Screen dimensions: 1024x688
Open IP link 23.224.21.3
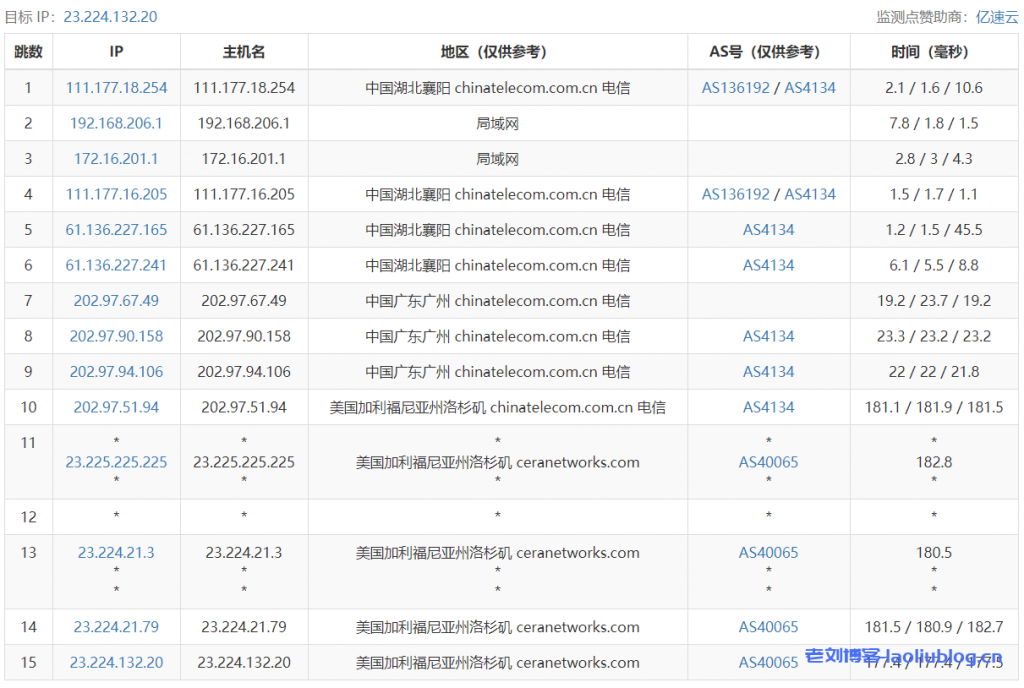[x=116, y=553]
